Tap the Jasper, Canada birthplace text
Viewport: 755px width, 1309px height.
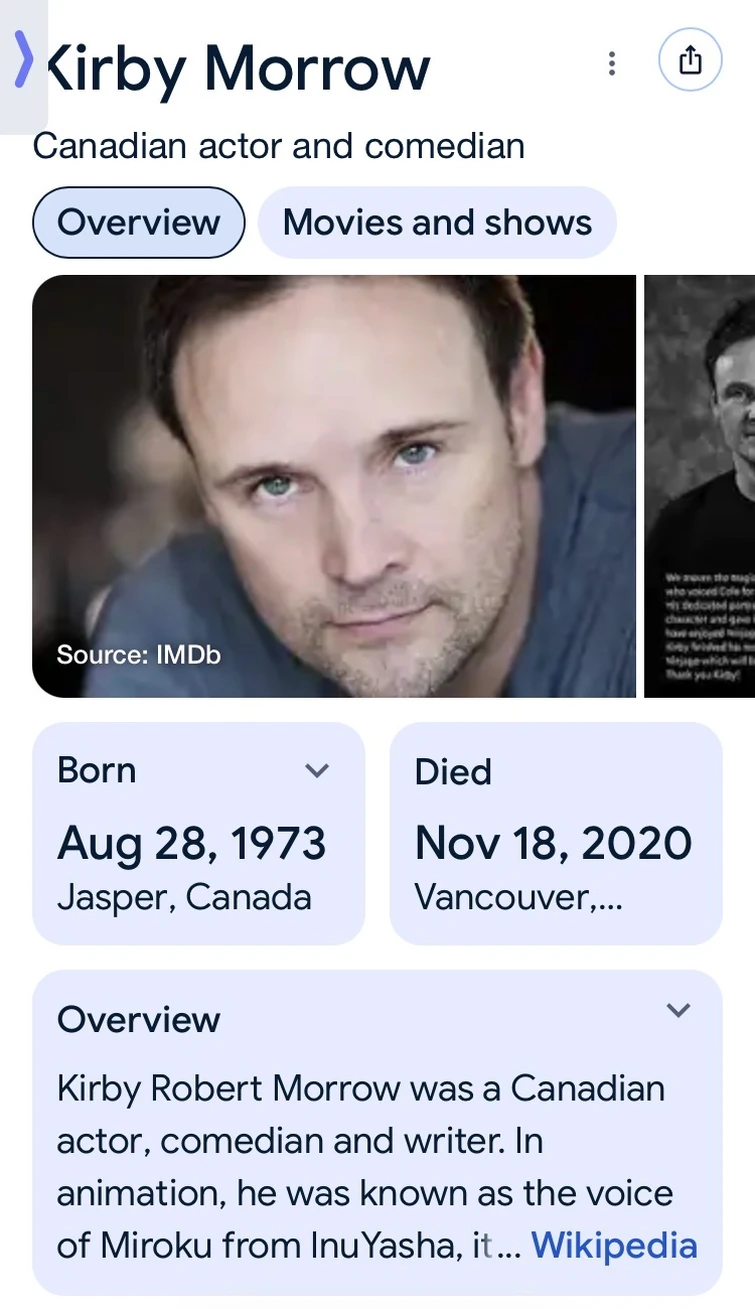(184, 897)
